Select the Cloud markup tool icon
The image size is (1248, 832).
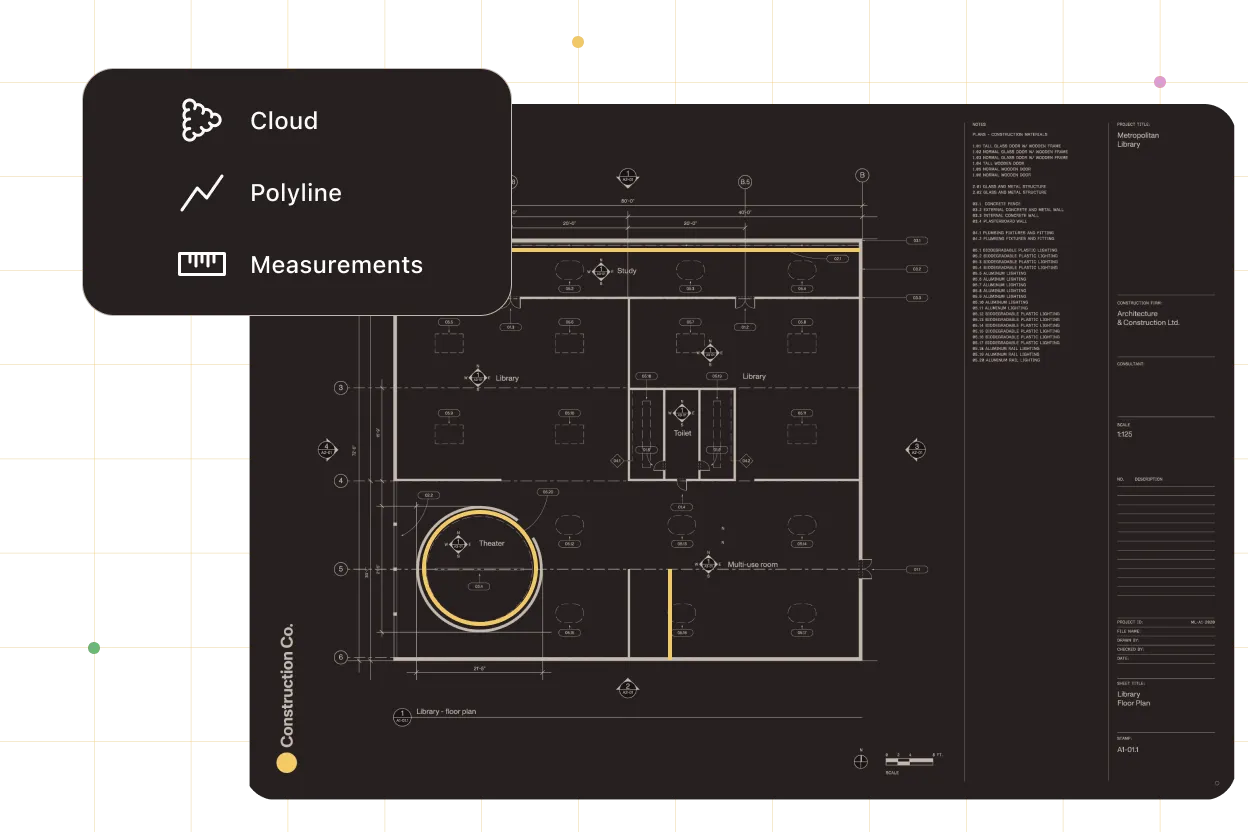tap(201, 121)
